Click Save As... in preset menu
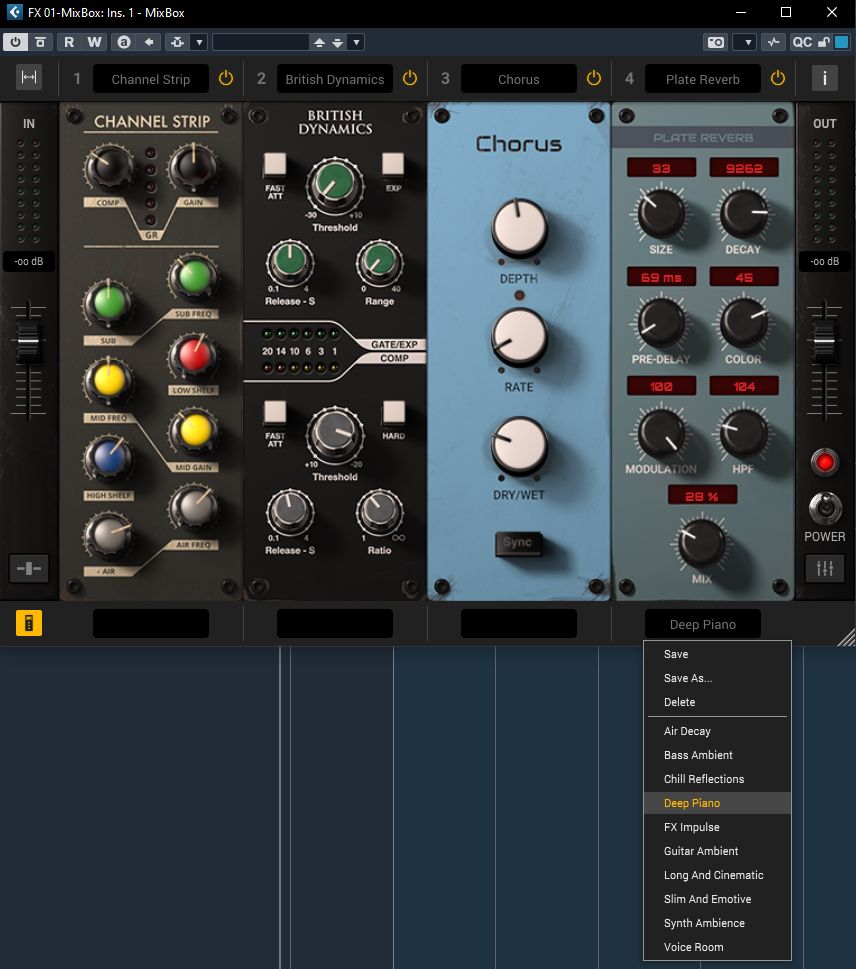This screenshot has height=969, width=856. (688, 678)
